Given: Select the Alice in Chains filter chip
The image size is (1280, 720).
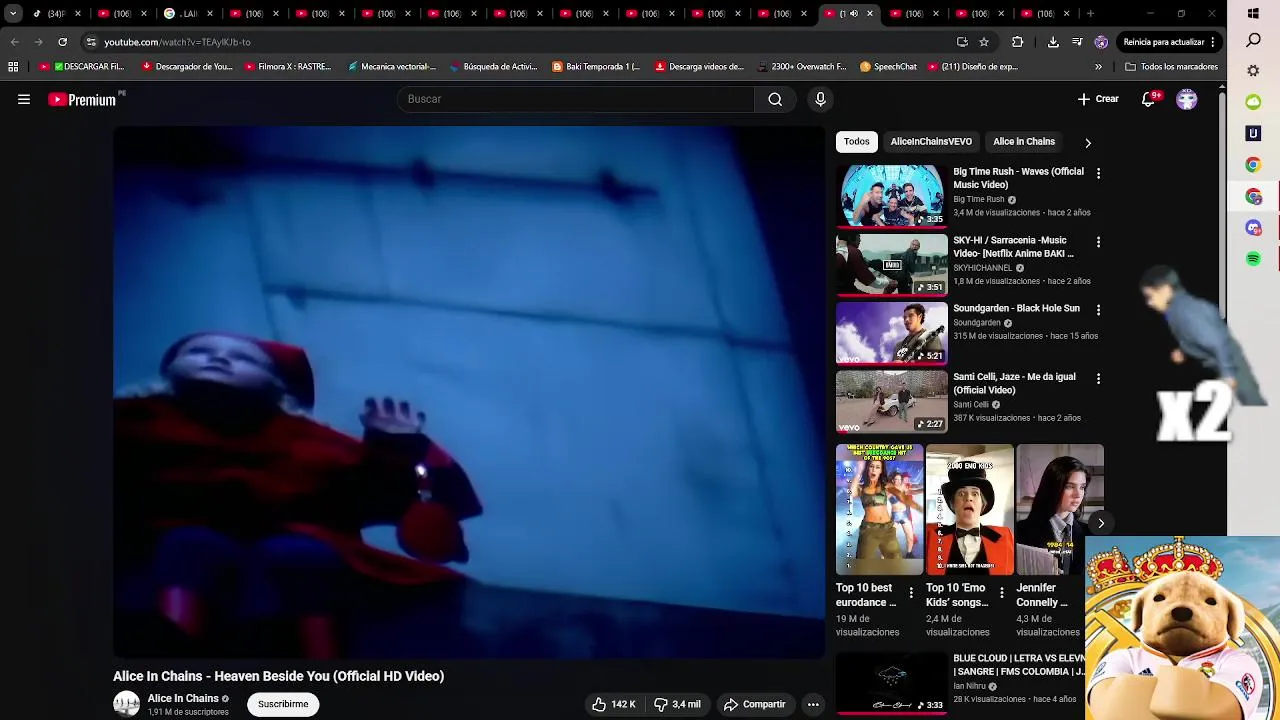Looking at the screenshot, I should pos(1024,142).
